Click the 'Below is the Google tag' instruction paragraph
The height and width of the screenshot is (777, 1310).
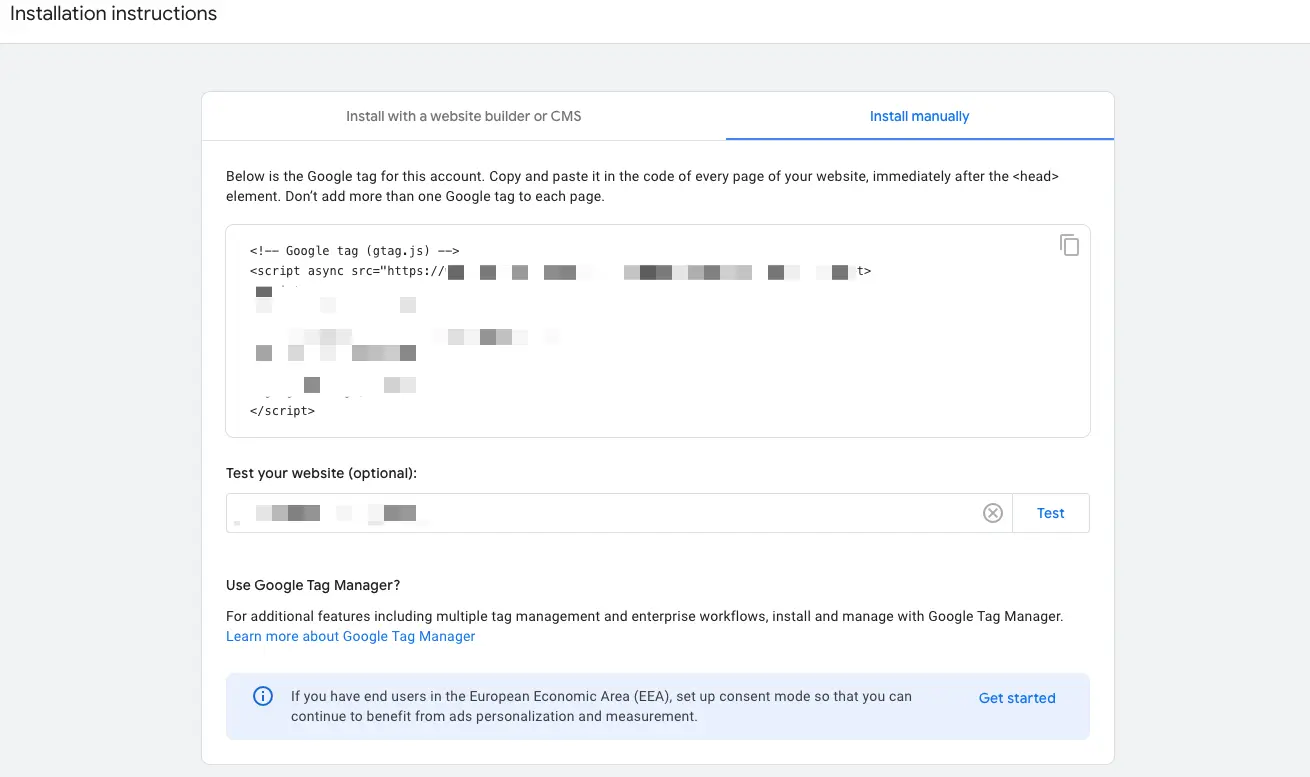[642, 186]
